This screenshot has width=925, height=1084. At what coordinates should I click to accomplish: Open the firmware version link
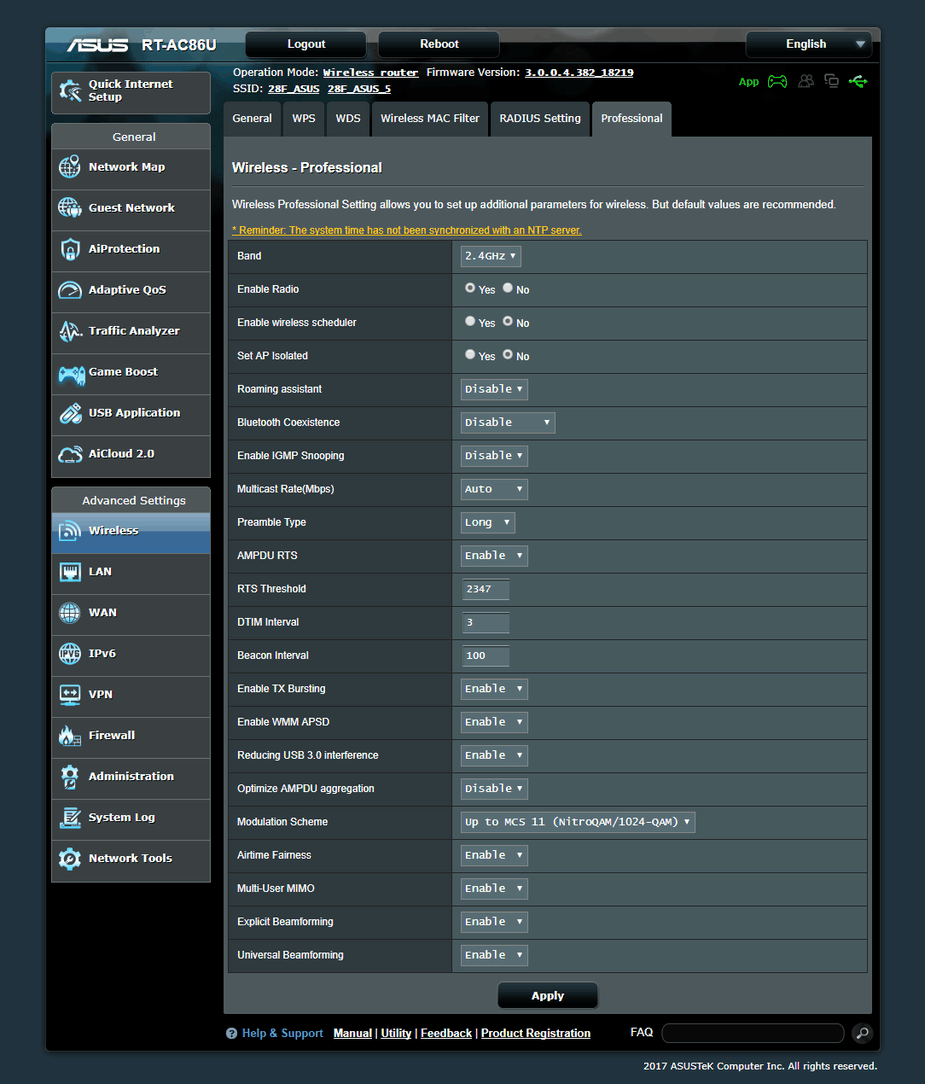pyautogui.click(x=579, y=73)
